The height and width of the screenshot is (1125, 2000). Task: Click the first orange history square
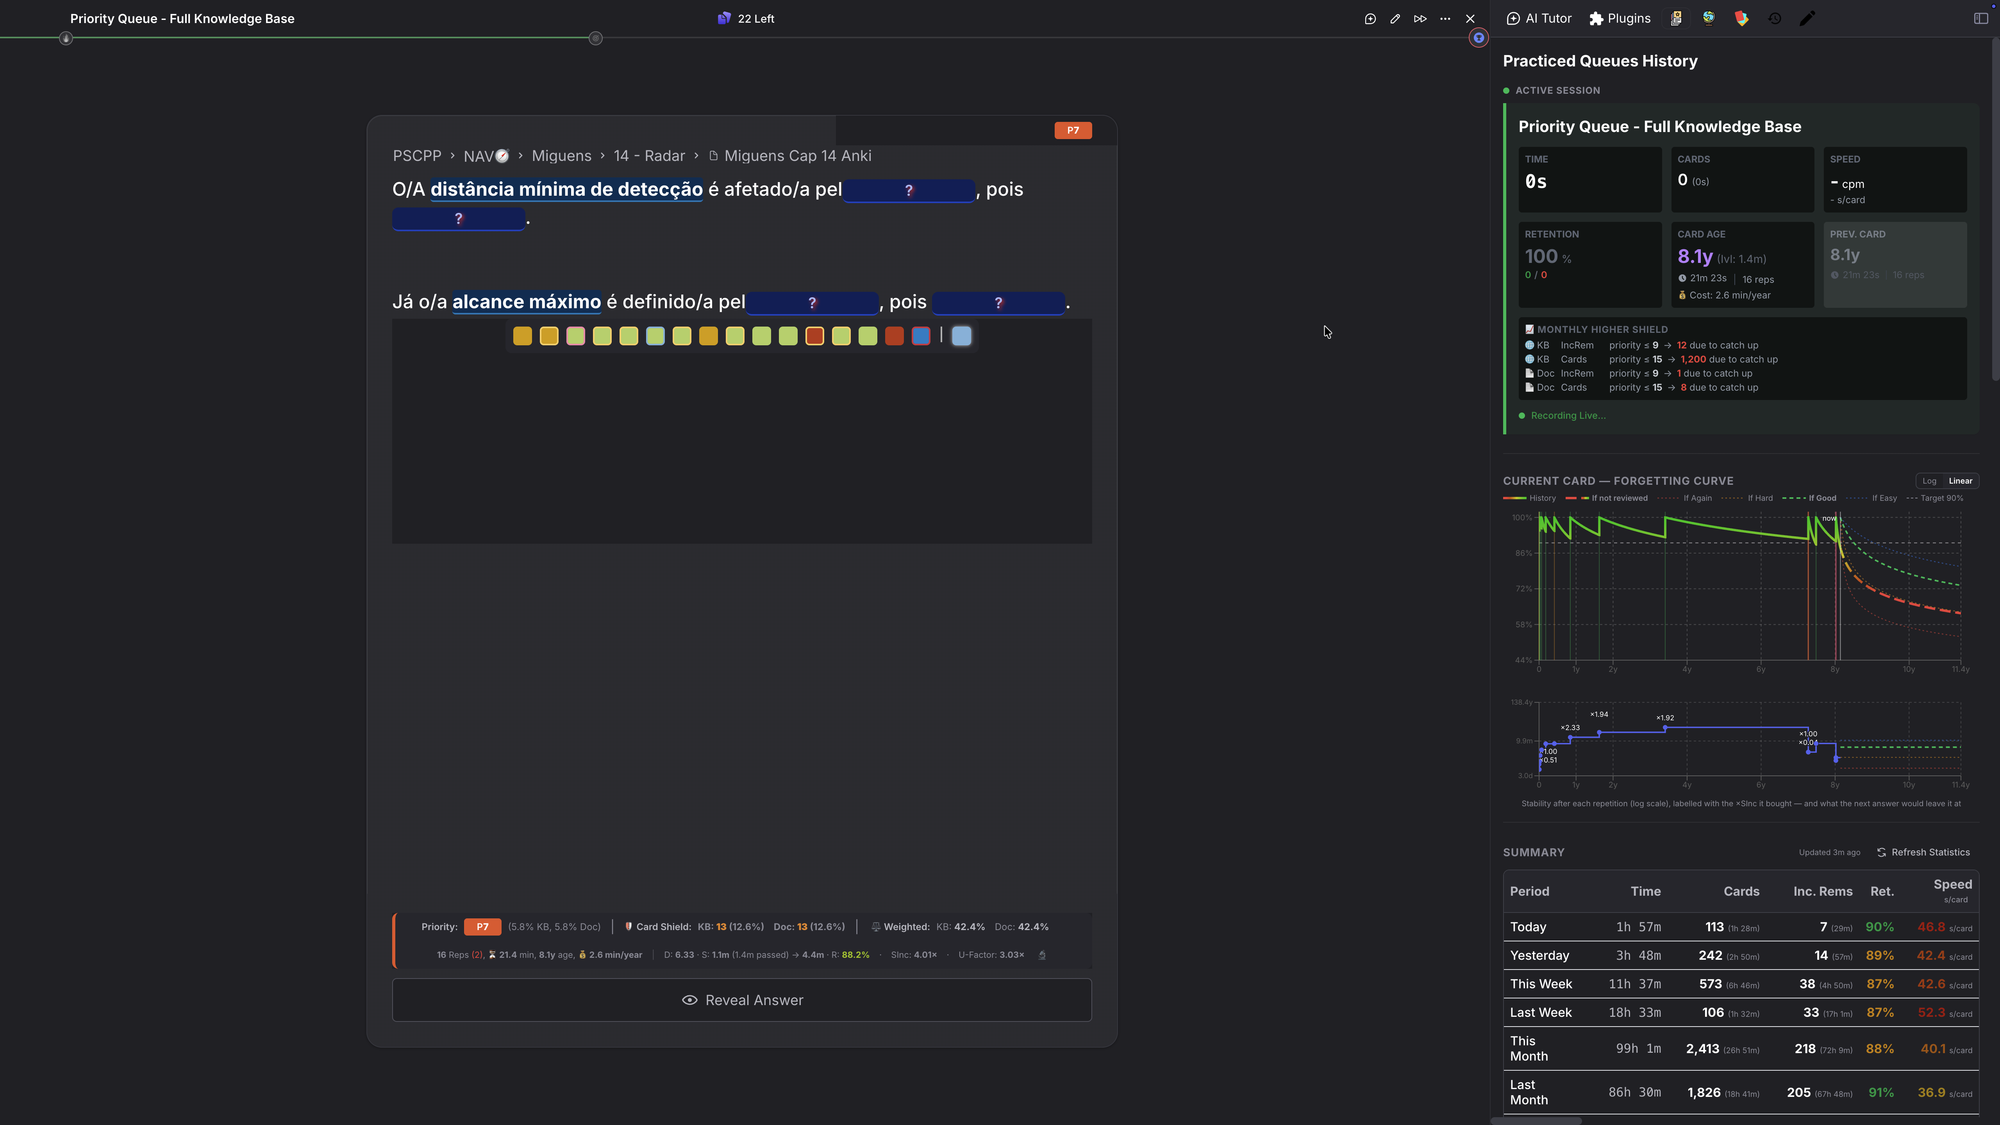click(x=522, y=336)
